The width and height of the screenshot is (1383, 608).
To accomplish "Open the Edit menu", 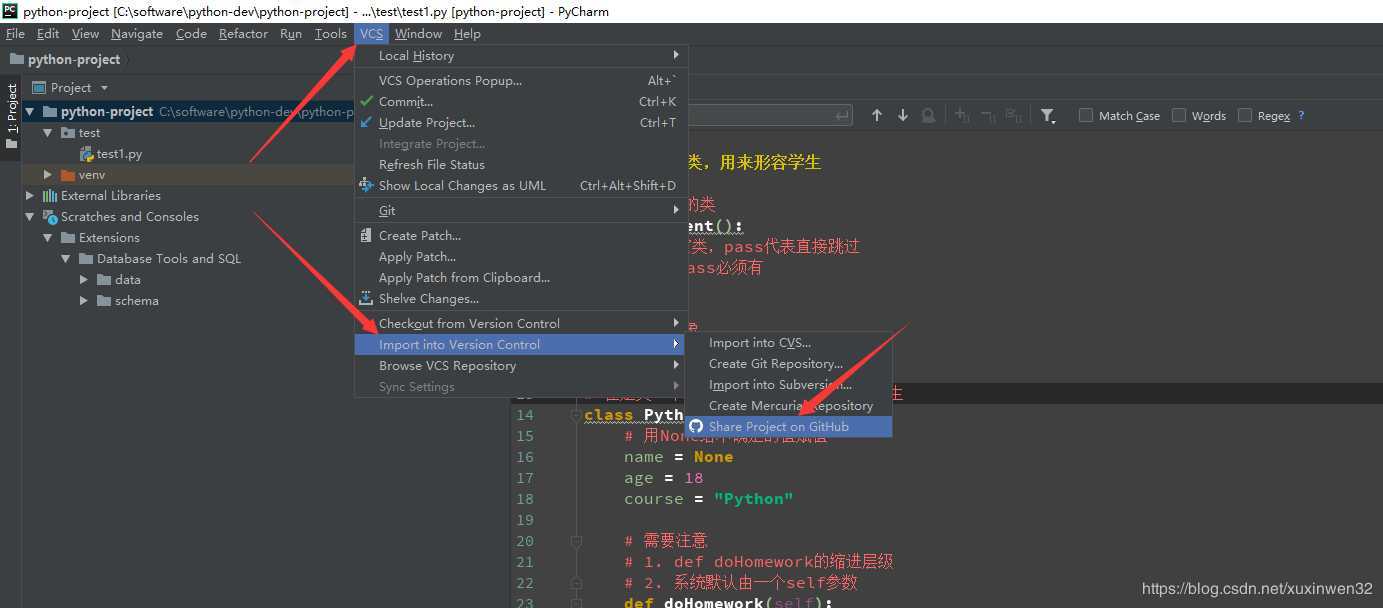I will point(48,34).
